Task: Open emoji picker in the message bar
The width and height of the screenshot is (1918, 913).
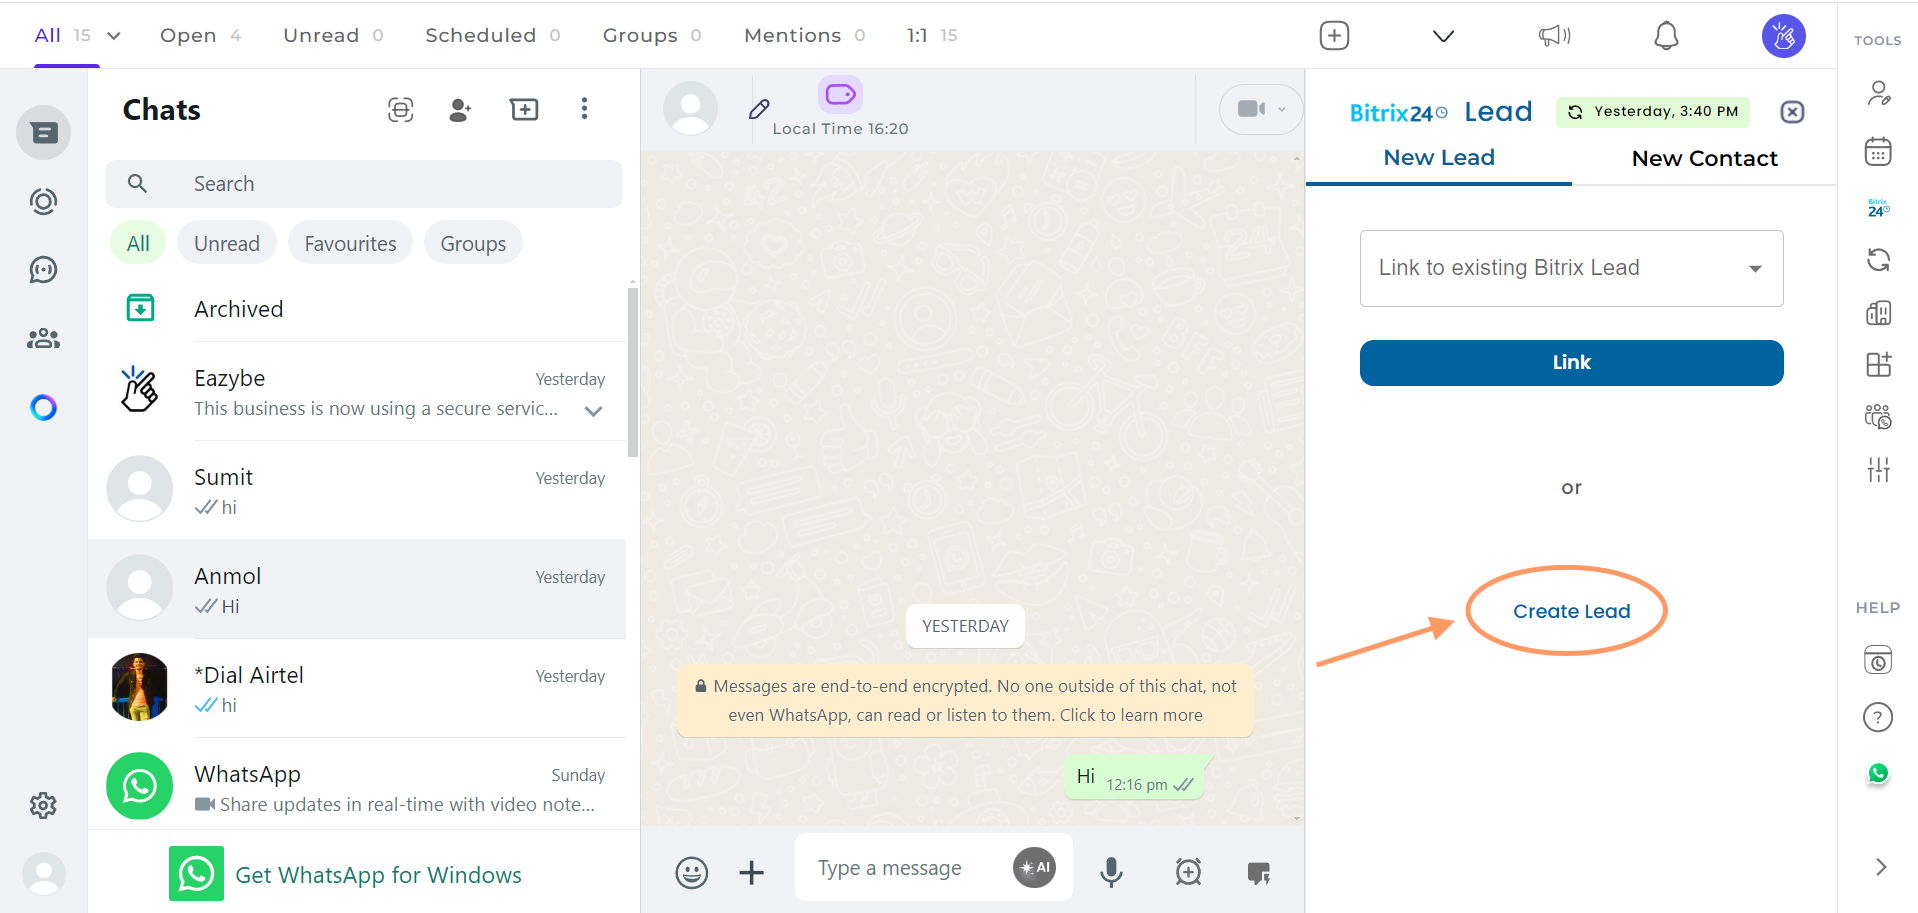Action: coord(691,872)
